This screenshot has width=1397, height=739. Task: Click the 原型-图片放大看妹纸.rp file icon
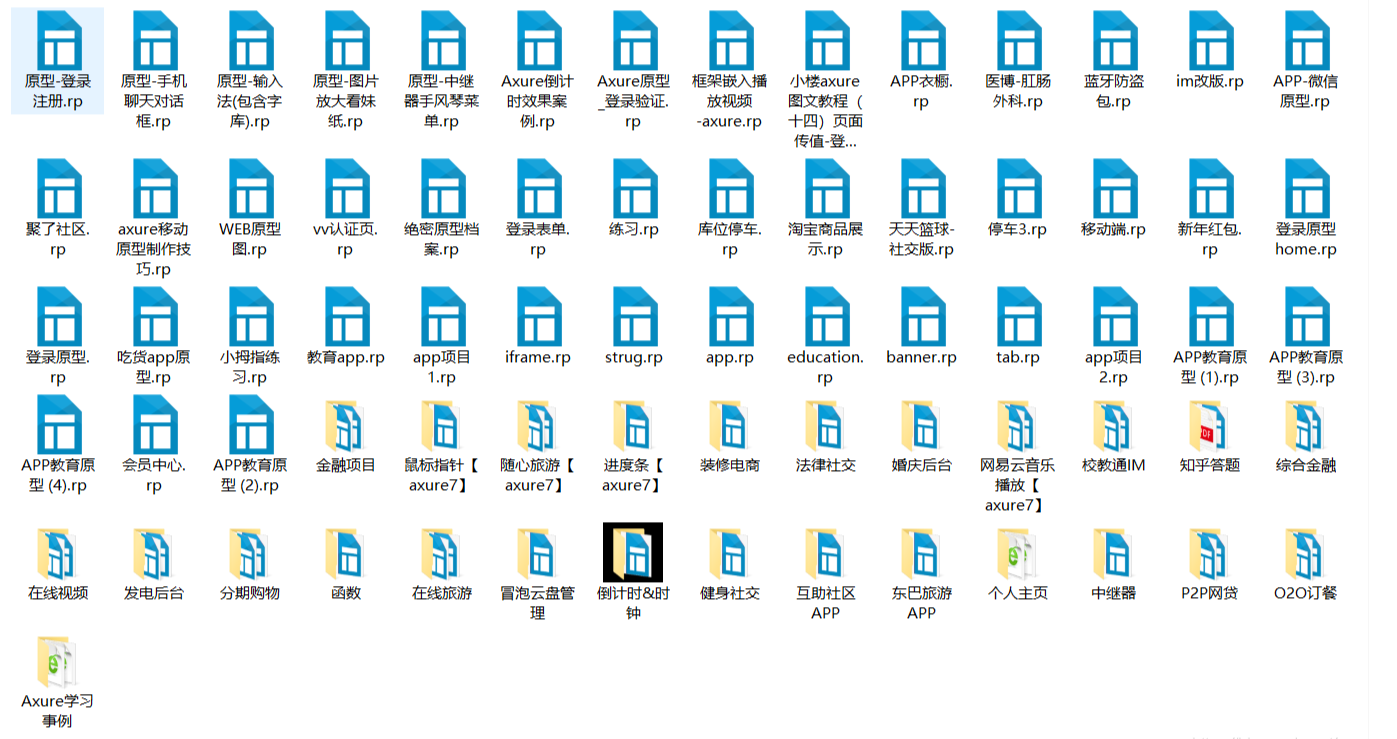click(x=347, y=40)
